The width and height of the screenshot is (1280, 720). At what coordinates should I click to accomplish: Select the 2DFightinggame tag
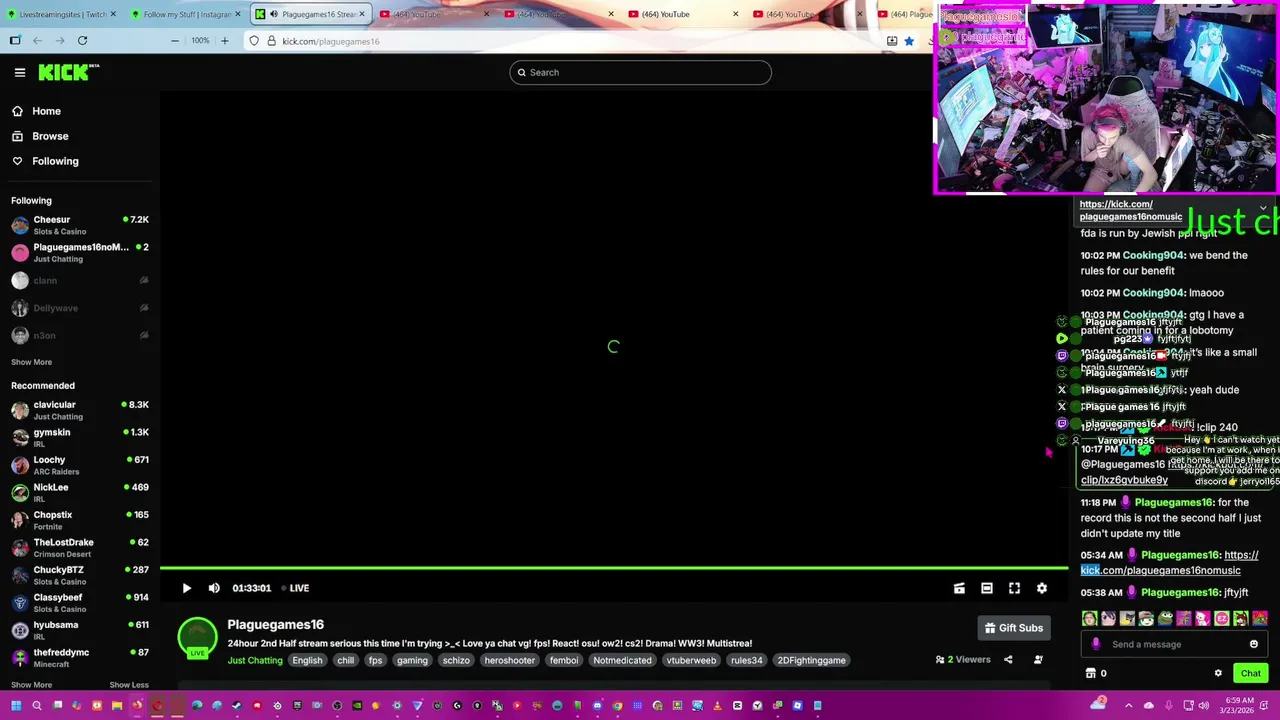click(x=812, y=660)
